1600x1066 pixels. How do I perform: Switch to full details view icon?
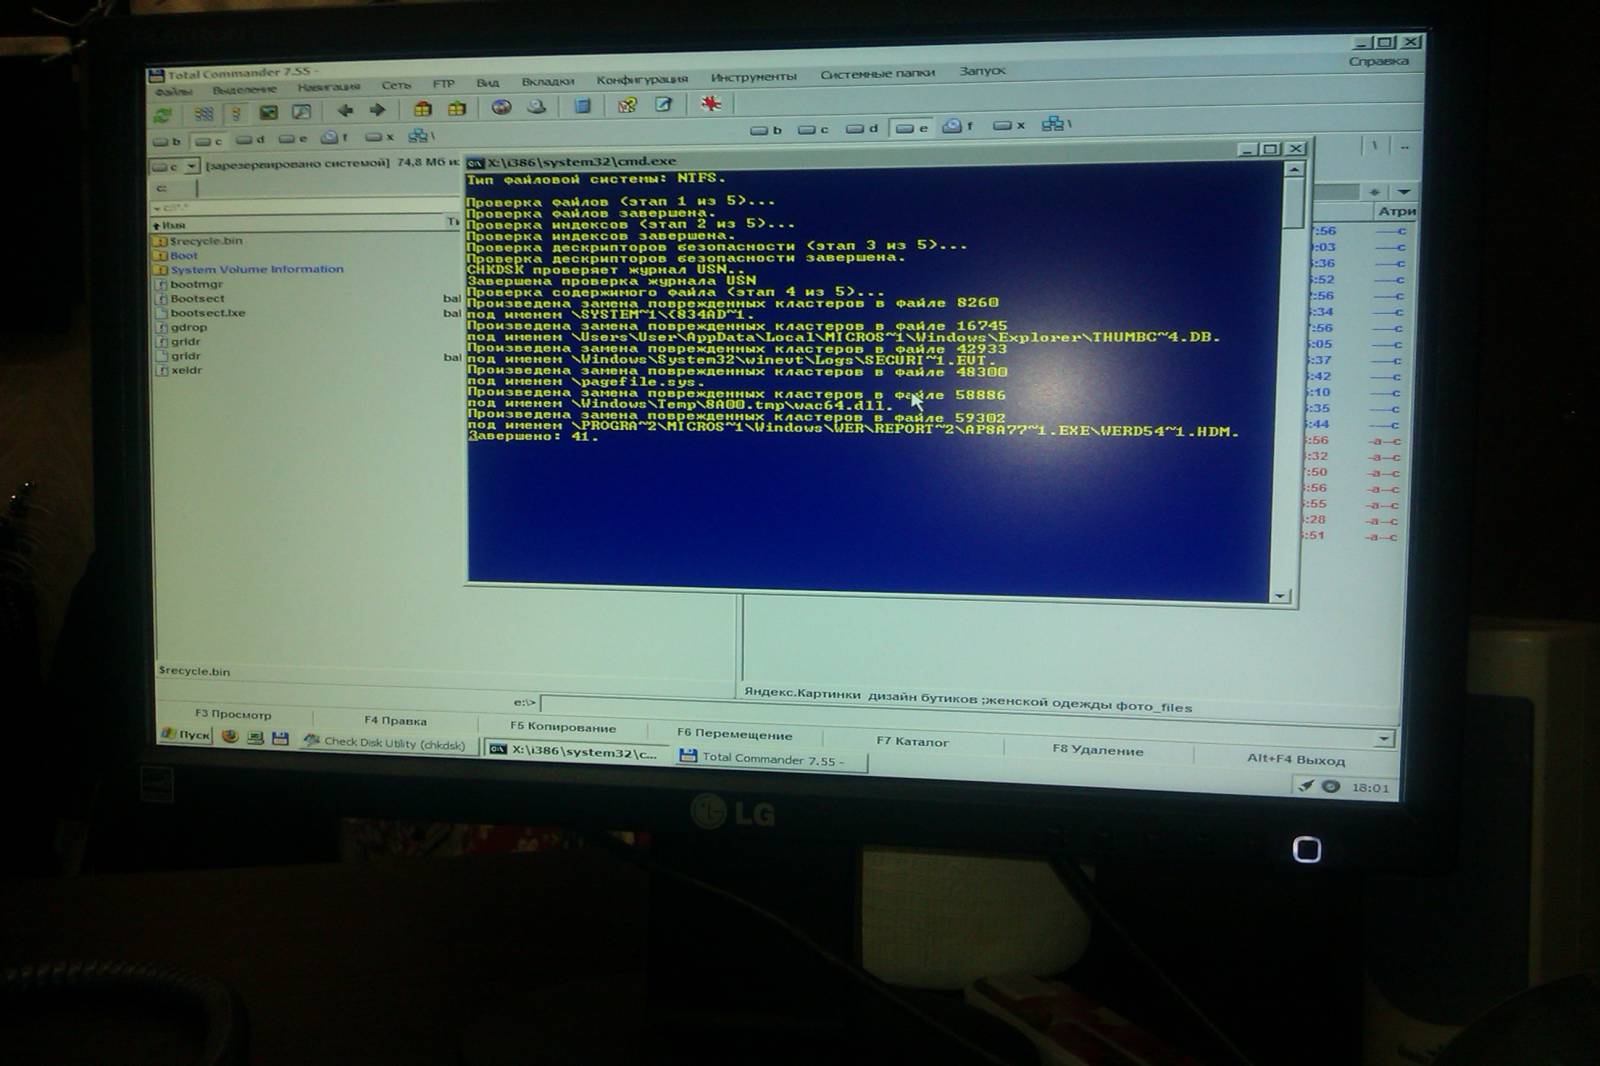point(236,114)
